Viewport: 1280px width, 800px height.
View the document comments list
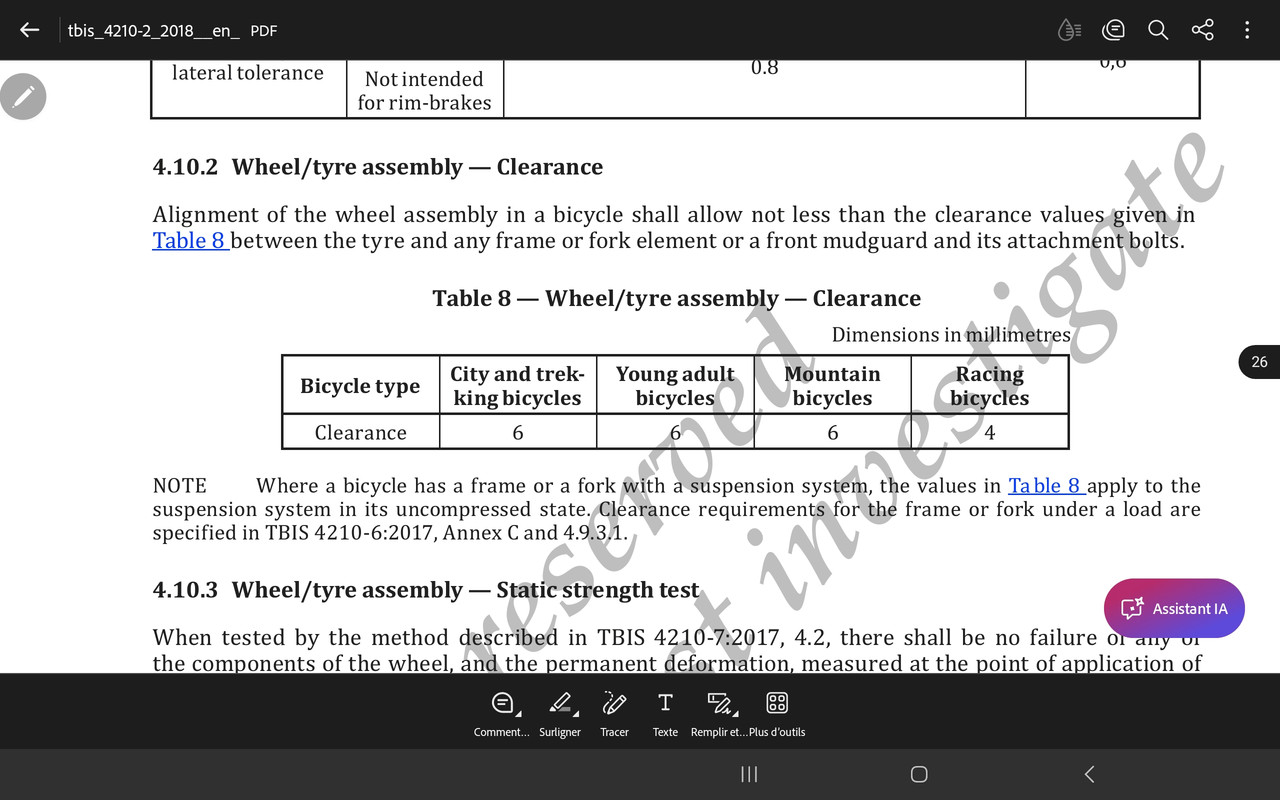(x=1113, y=29)
